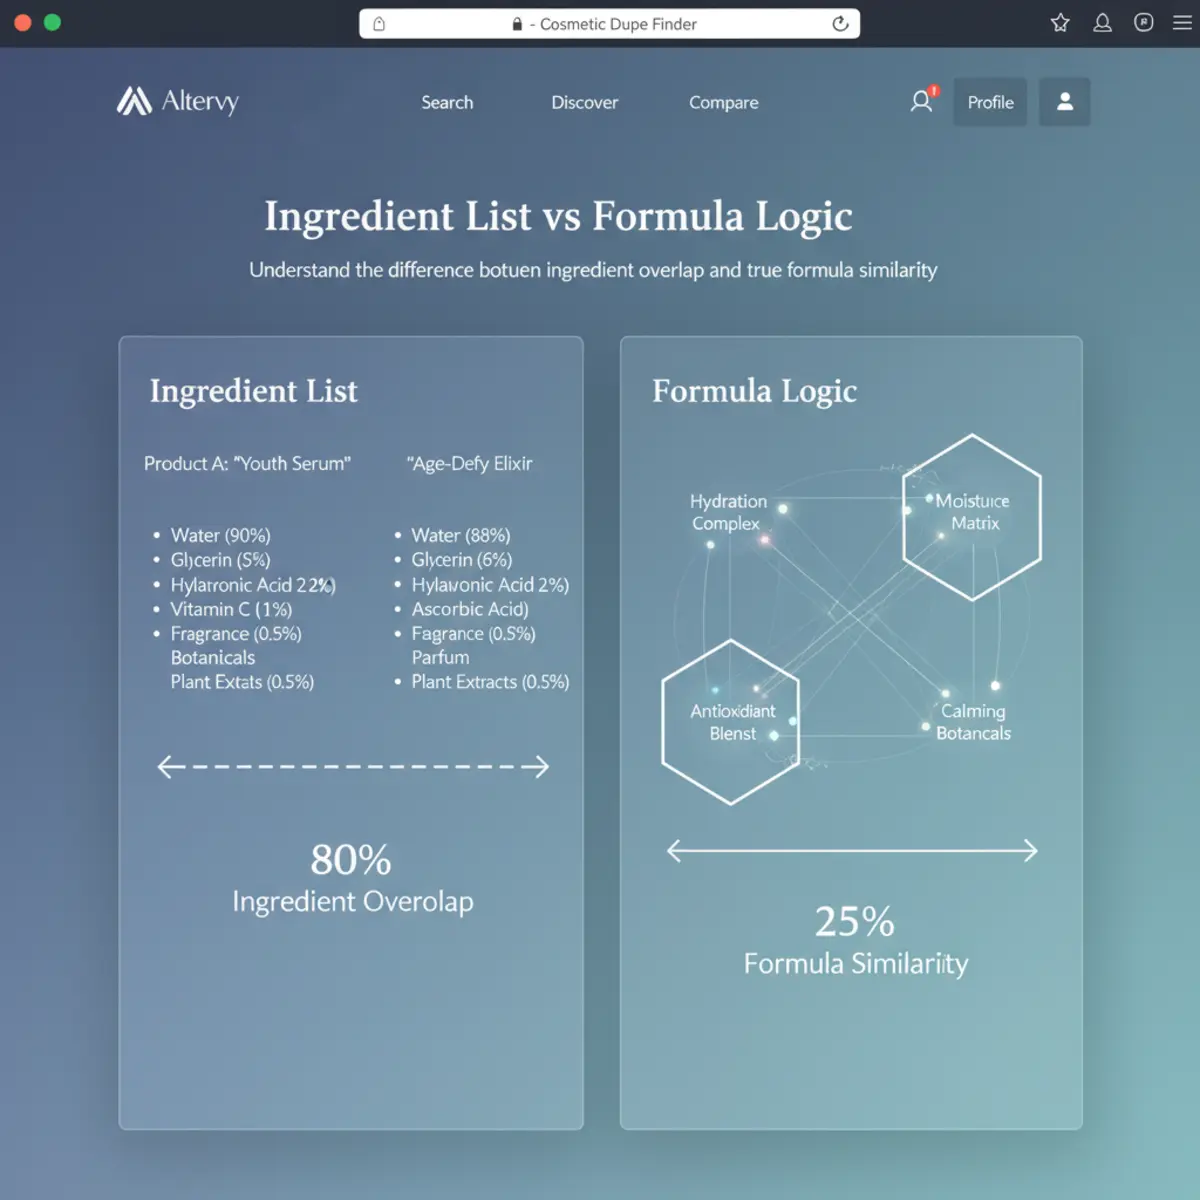This screenshot has width=1200, height=1200.
Task: Click the dashed ingredient overlap arrow
Action: tap(353, 767)
